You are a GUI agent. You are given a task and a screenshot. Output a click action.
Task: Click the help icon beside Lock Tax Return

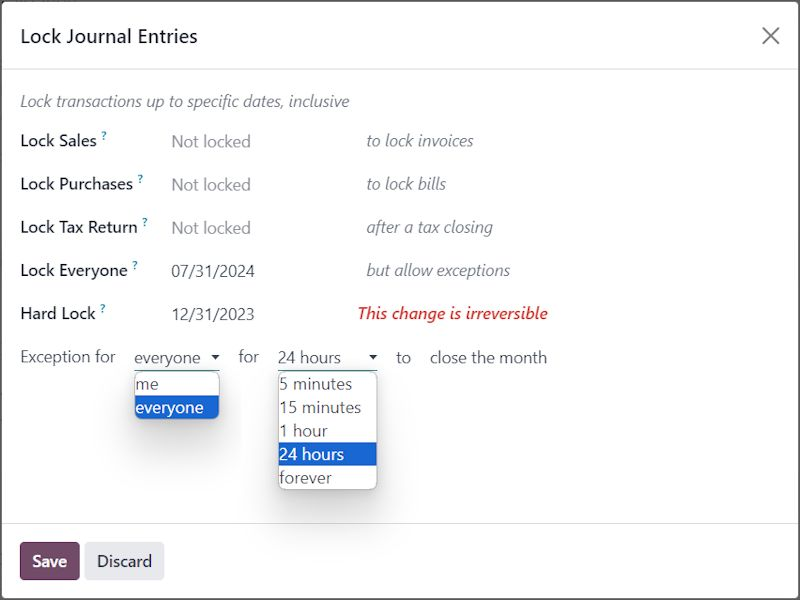145,222
